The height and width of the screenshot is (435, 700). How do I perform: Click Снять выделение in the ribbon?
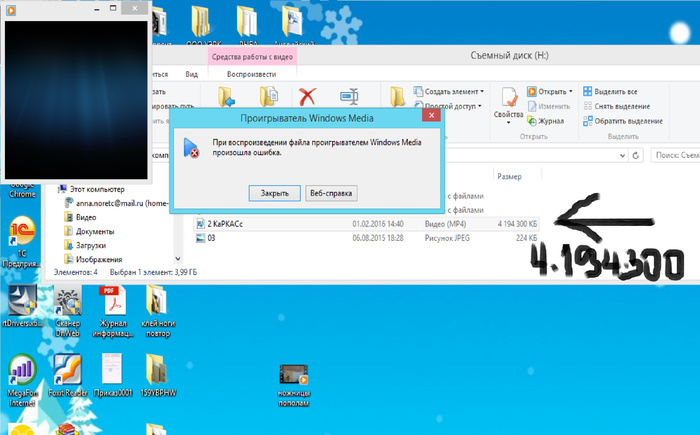[617, 106]
